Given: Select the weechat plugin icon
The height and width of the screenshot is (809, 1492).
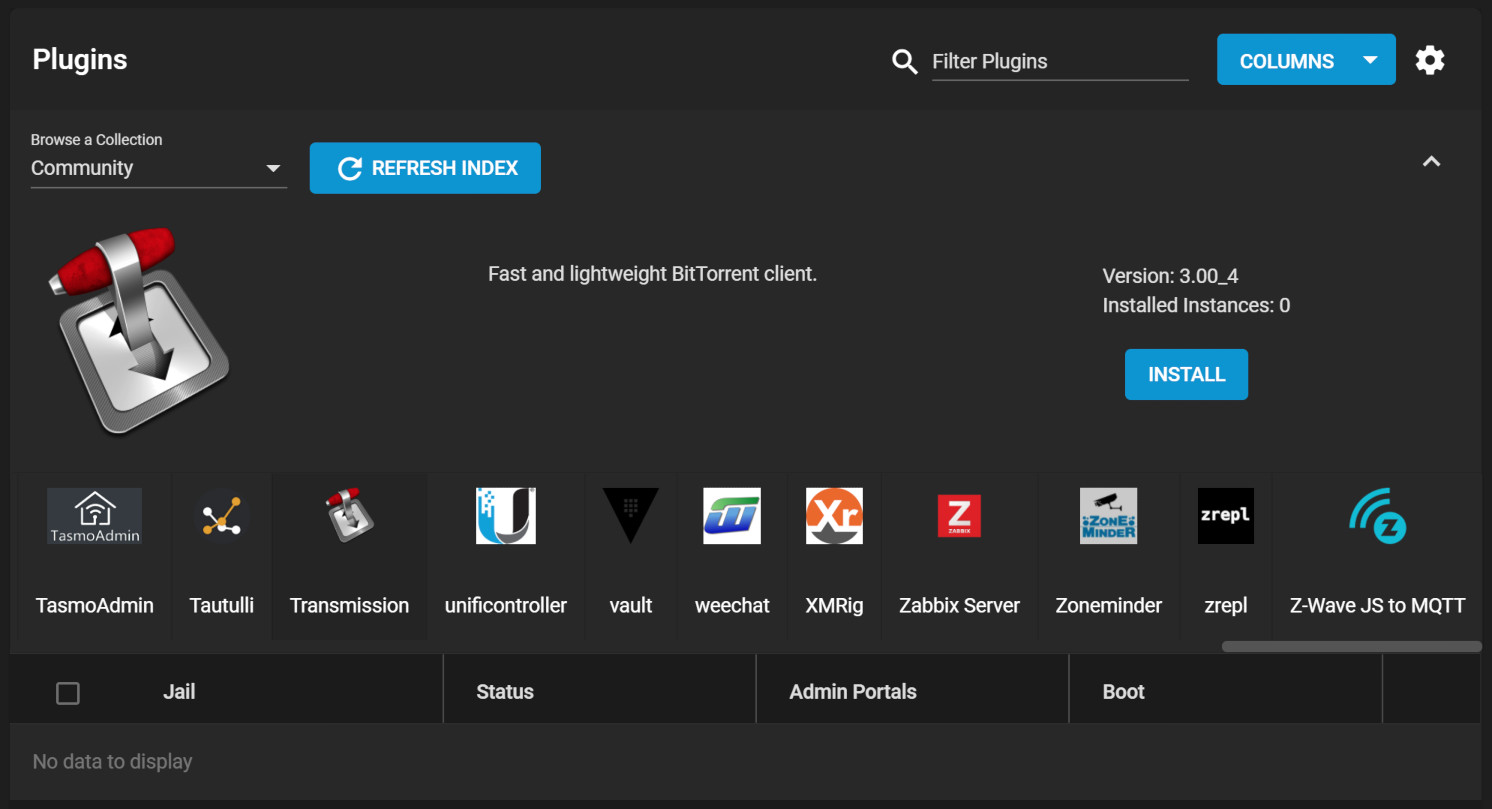Looking at the screenshot, I should pos(732,516).
